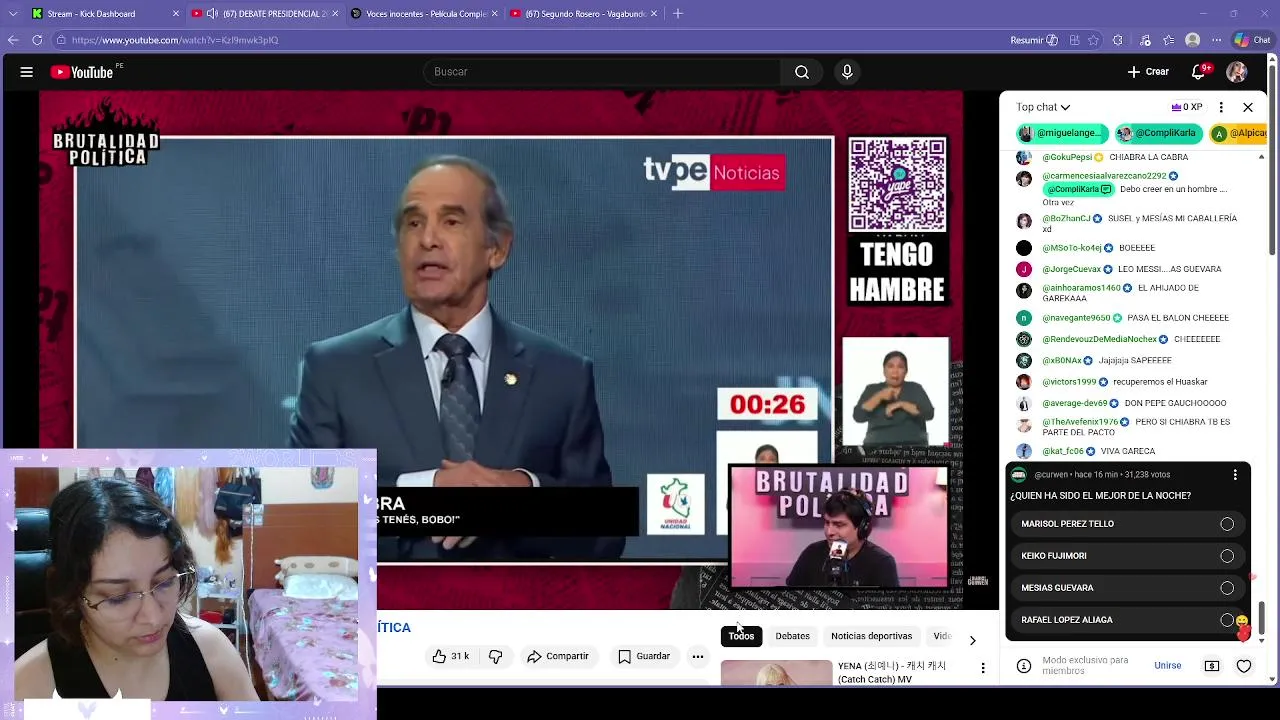Choose MESIAS GUEVARA poll radio button
Viewport: 1280px width, 720px height.
click(x=1227, y=588)
